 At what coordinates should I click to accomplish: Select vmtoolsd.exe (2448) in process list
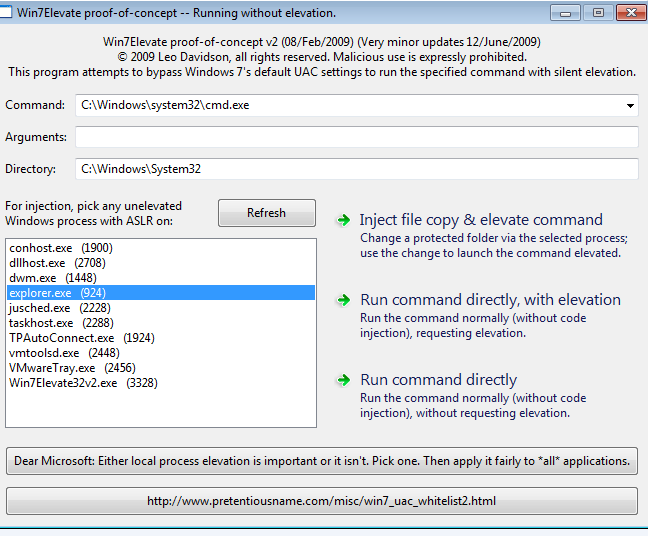pos(161,353)
